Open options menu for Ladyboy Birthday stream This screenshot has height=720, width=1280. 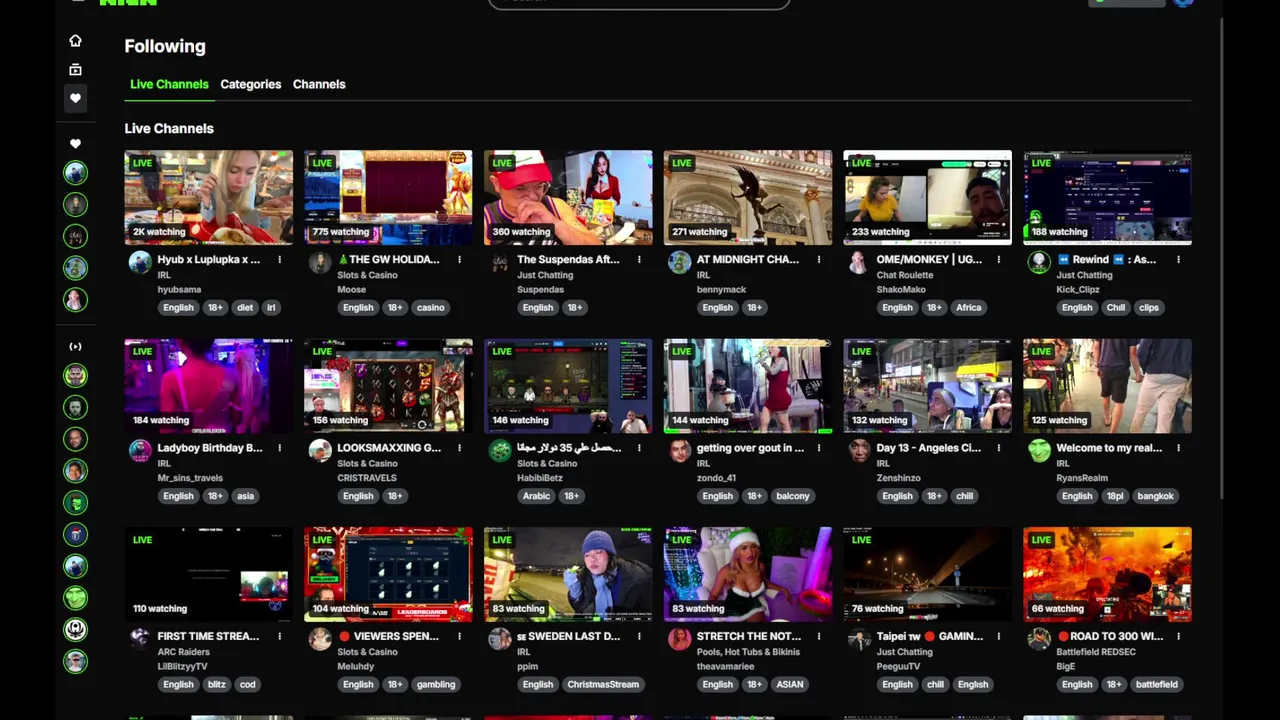click(x=279, y=448)
